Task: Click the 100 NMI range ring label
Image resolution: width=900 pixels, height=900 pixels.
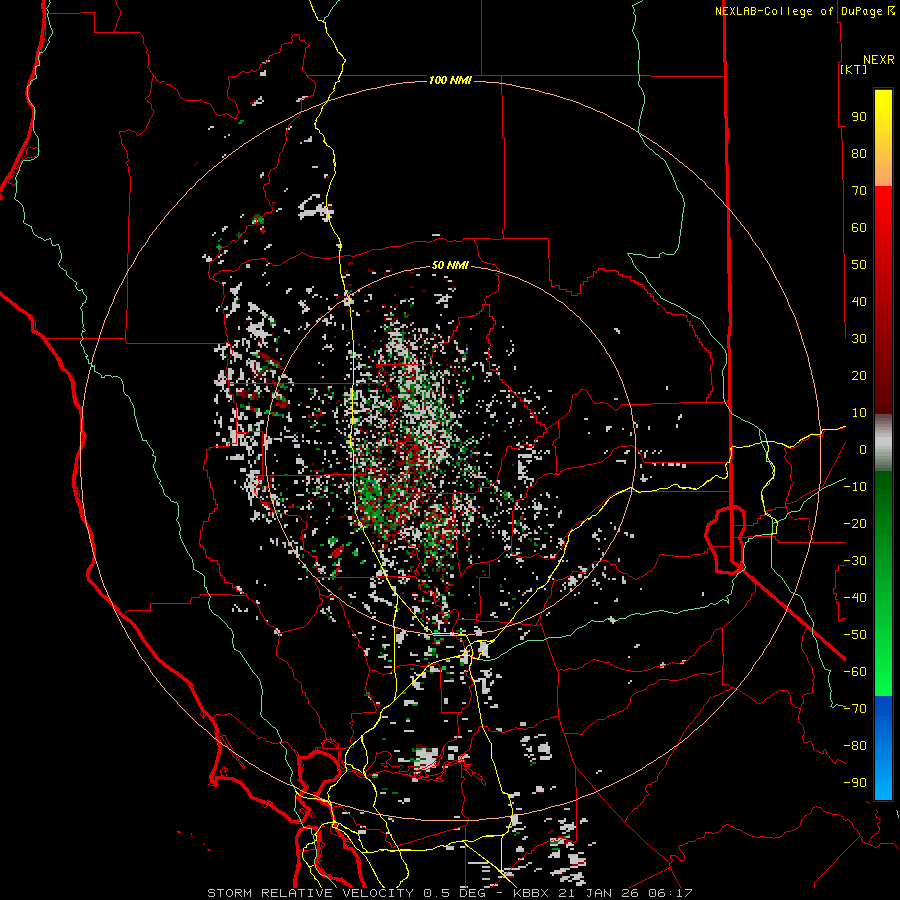Action: point(450,80)
